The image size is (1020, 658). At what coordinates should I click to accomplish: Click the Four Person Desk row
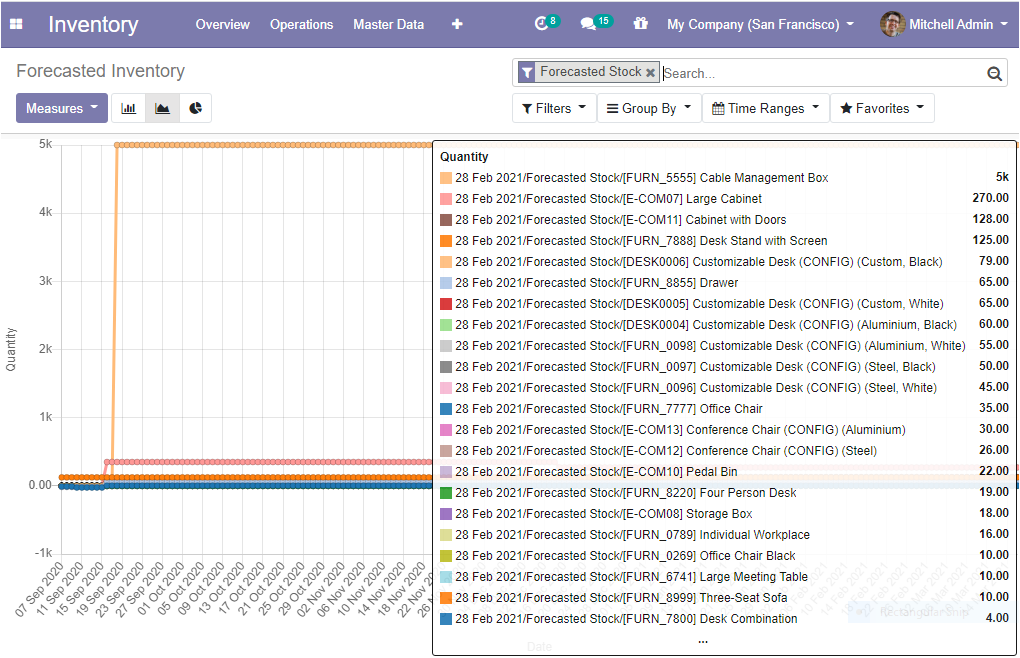pos(724,493)
